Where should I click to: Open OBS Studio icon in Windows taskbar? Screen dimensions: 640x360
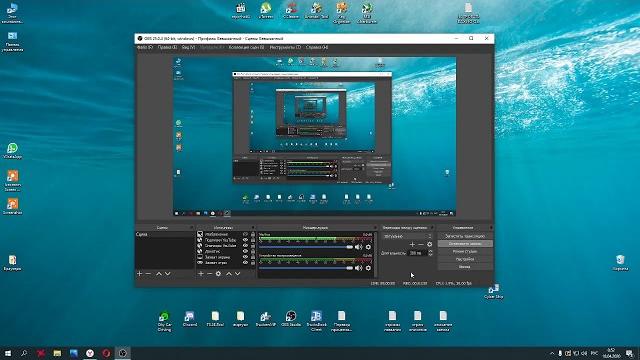[122, 353]
